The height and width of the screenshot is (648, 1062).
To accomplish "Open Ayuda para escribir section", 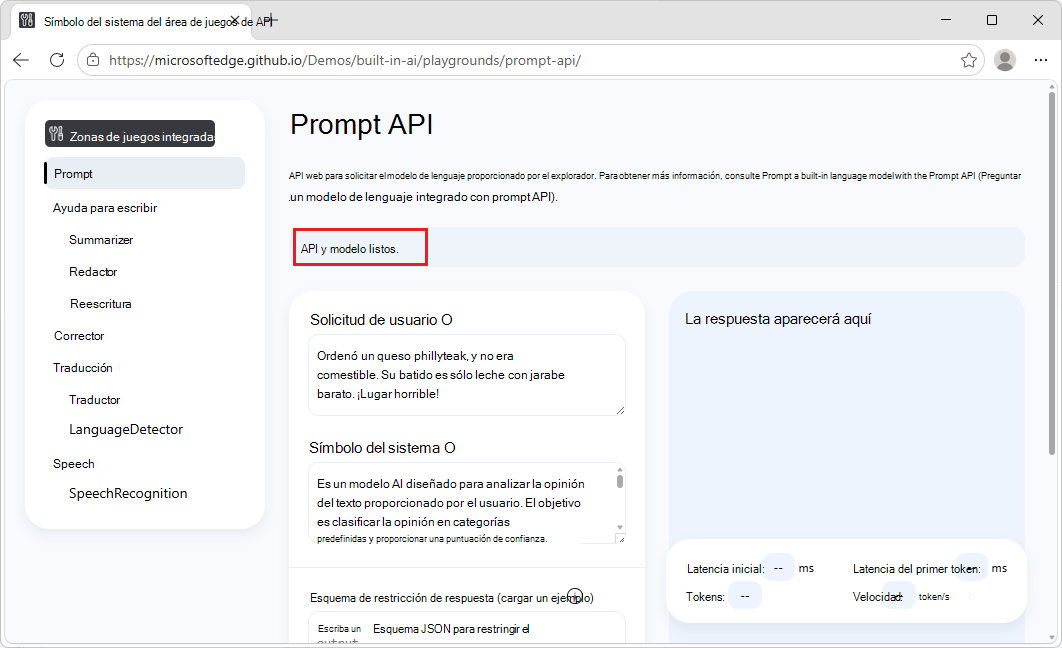I will 105,208.
